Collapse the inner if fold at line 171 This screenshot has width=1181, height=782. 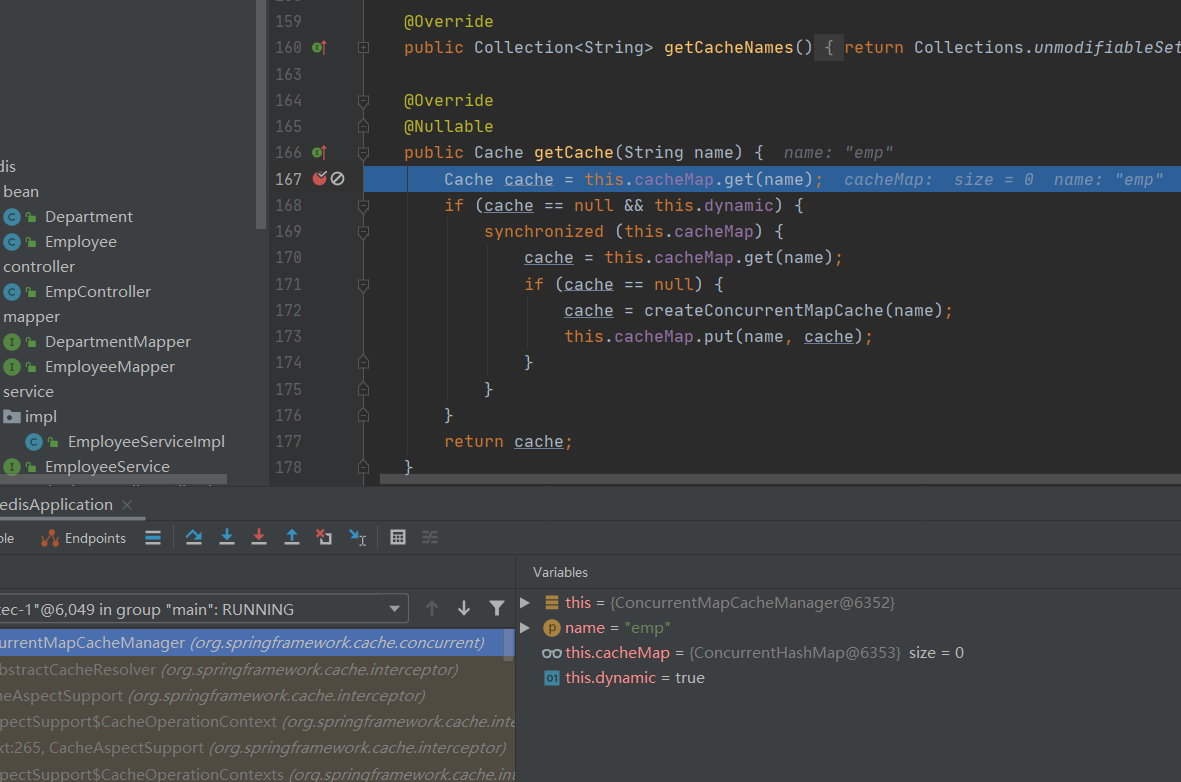point(363,284)
